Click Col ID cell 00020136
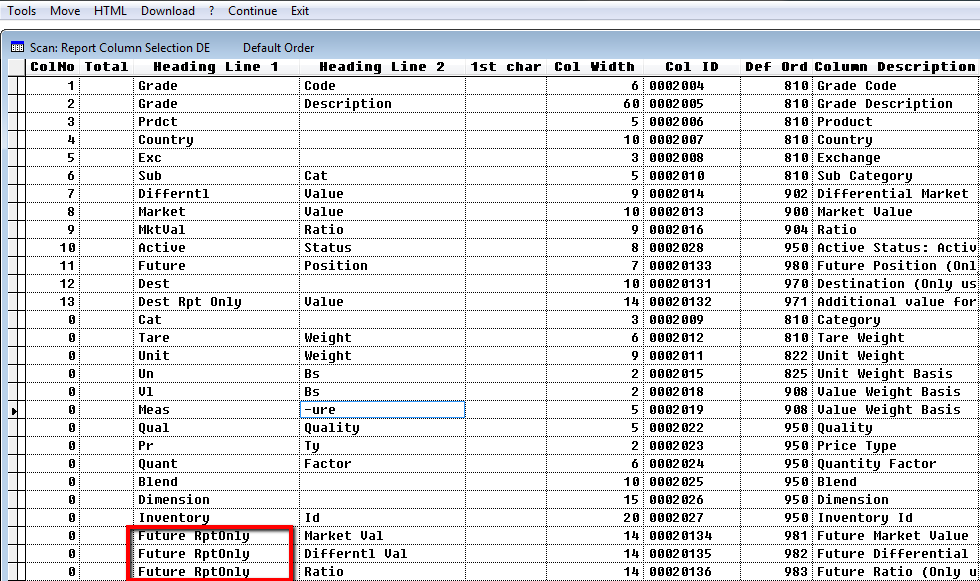 pos(692,572)
